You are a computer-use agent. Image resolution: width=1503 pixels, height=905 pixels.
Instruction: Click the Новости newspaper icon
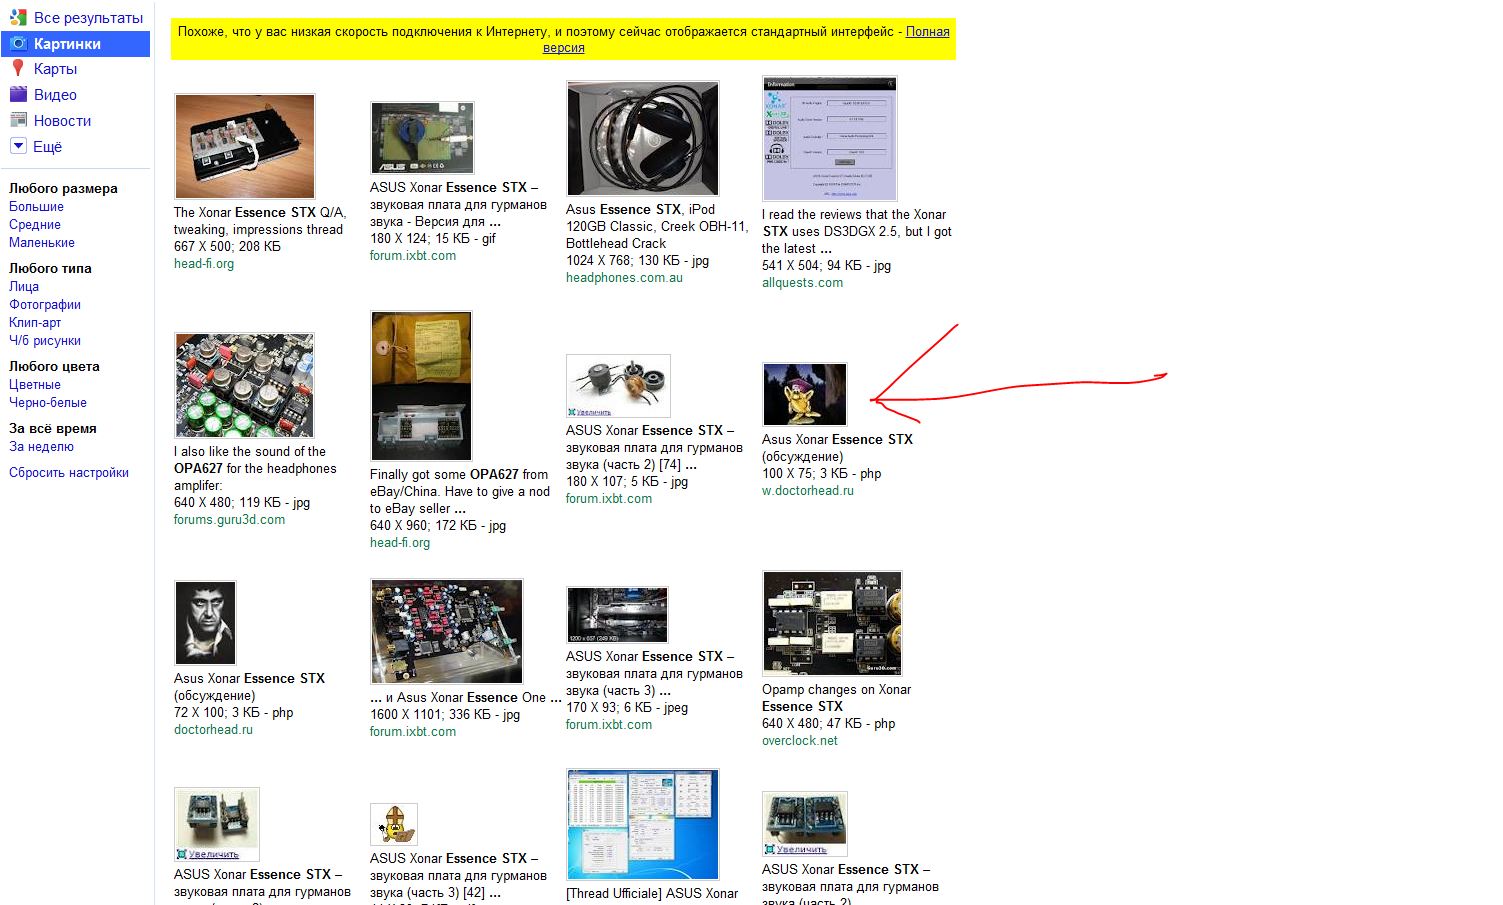coord(18,120)
